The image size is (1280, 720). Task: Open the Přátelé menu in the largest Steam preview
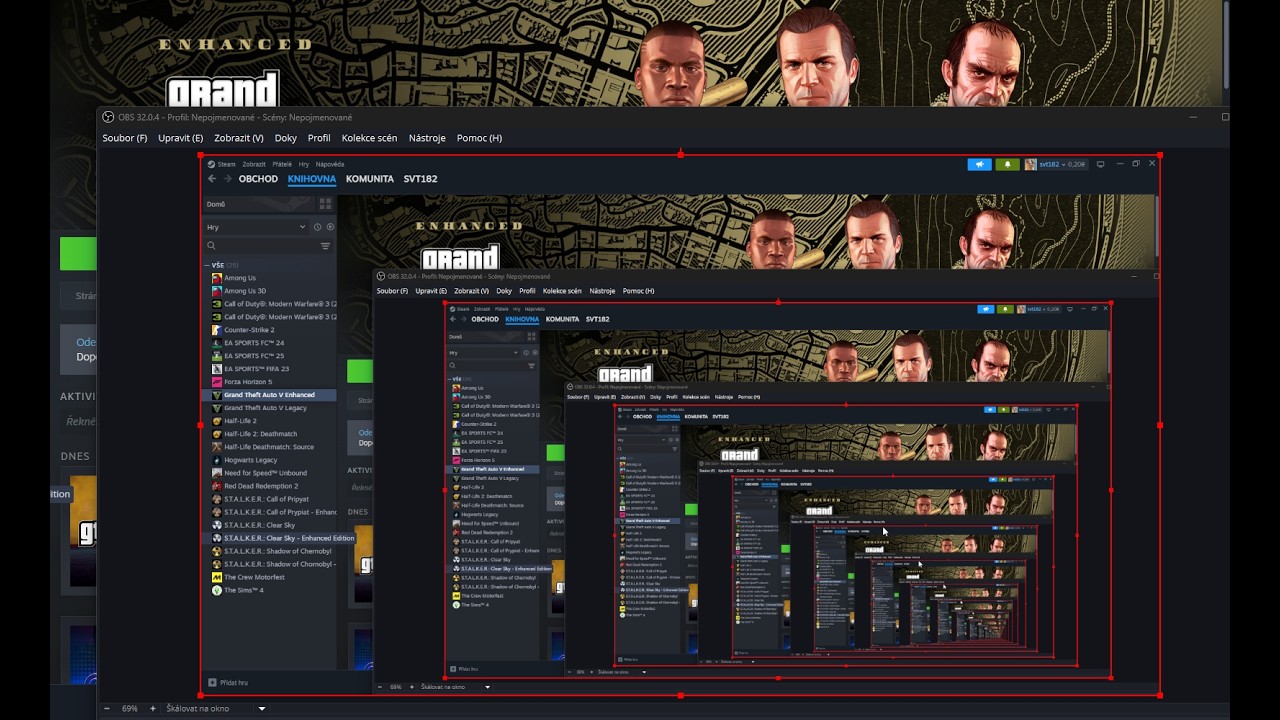click(282, 164)
